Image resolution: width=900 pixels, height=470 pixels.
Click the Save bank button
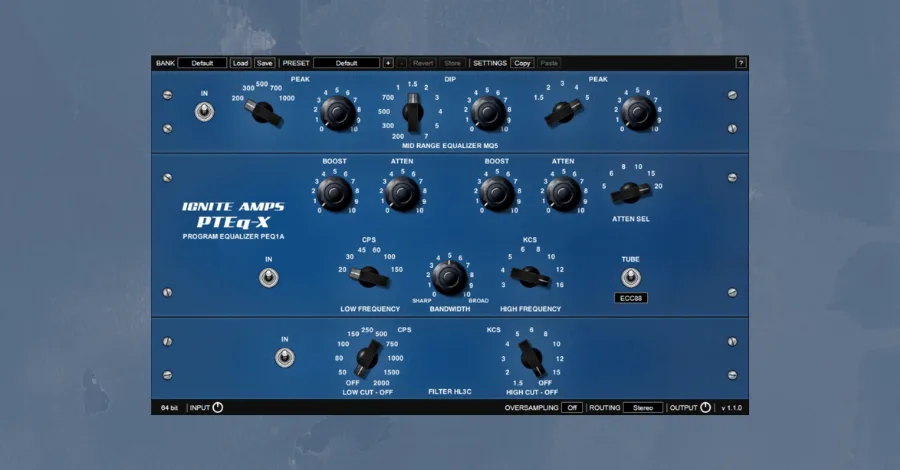tap(265, 63)
